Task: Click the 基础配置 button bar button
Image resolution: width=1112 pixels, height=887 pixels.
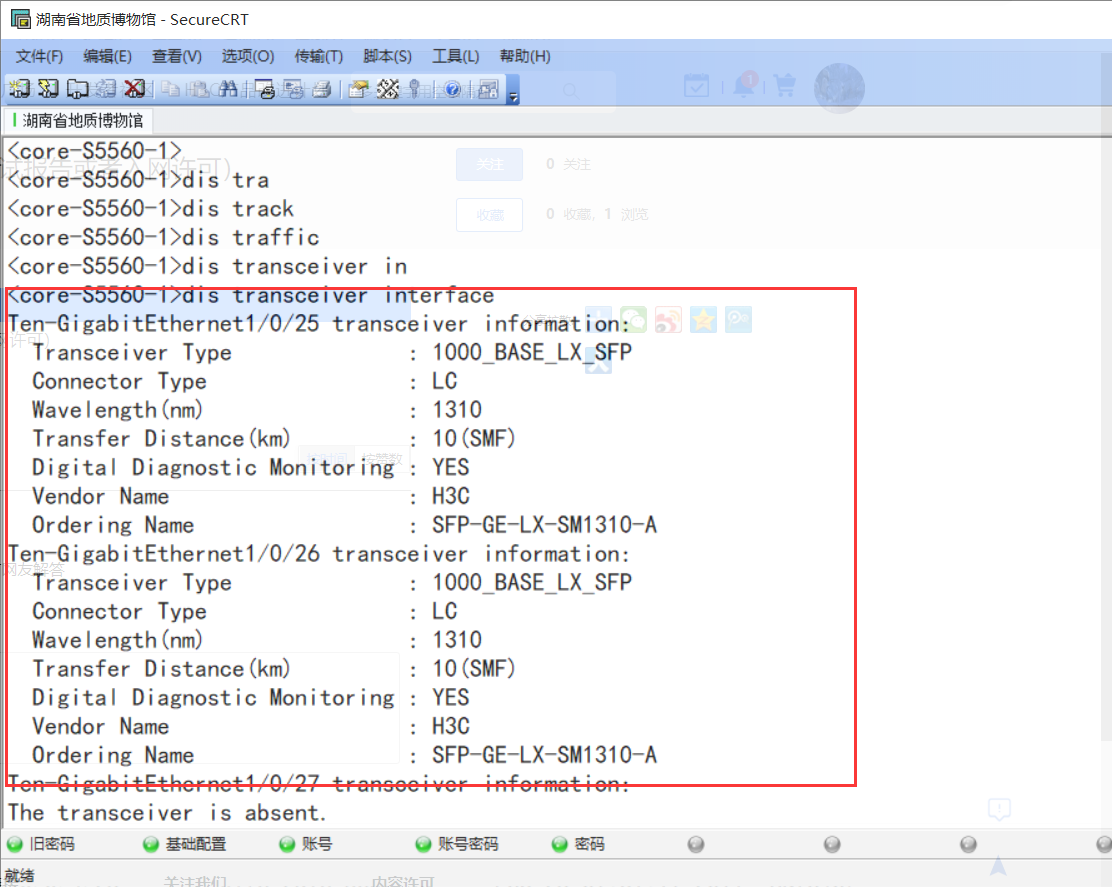Action: [185, 844]
